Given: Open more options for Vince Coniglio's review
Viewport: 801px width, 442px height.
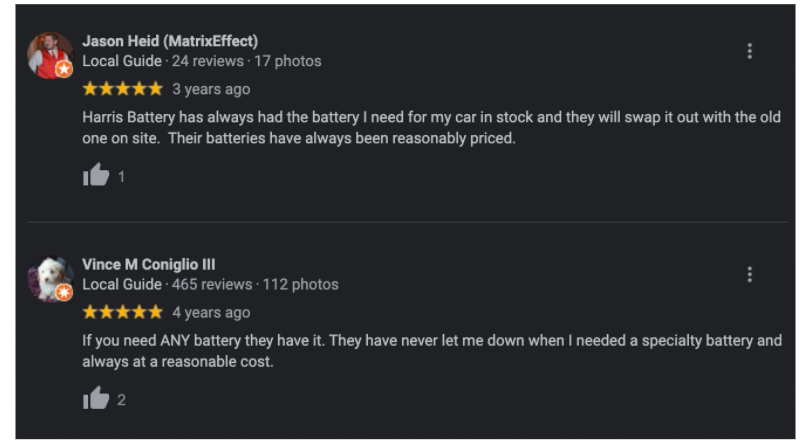Looking at the screenshot, I should (749, 274).
